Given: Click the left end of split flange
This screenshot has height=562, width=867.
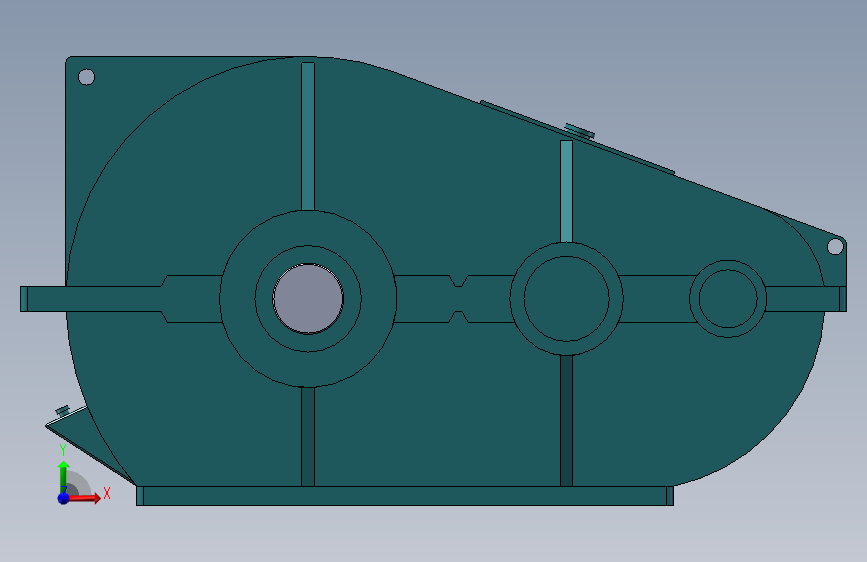Looking at the screenshot, I should point(24,299).
